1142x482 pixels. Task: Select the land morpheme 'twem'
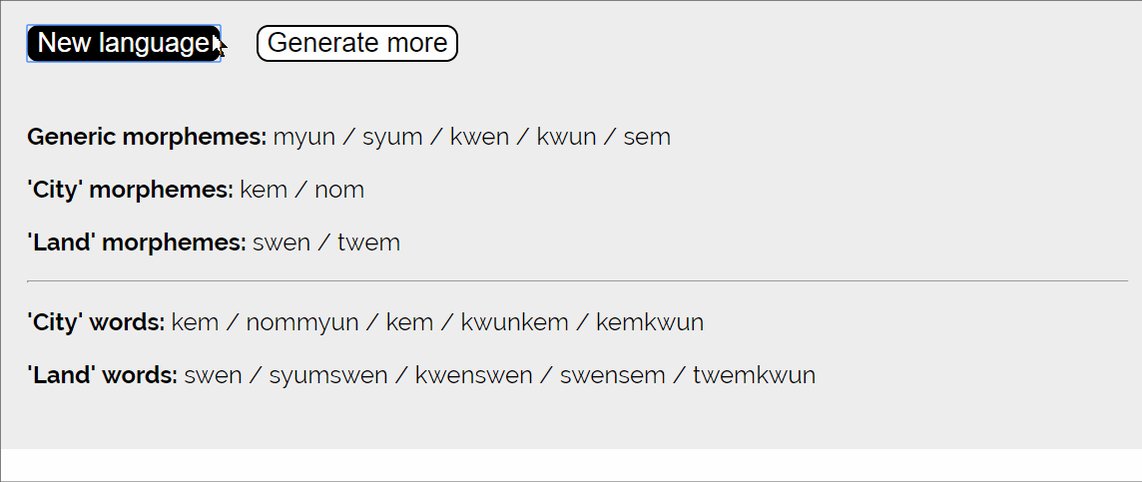369,243
